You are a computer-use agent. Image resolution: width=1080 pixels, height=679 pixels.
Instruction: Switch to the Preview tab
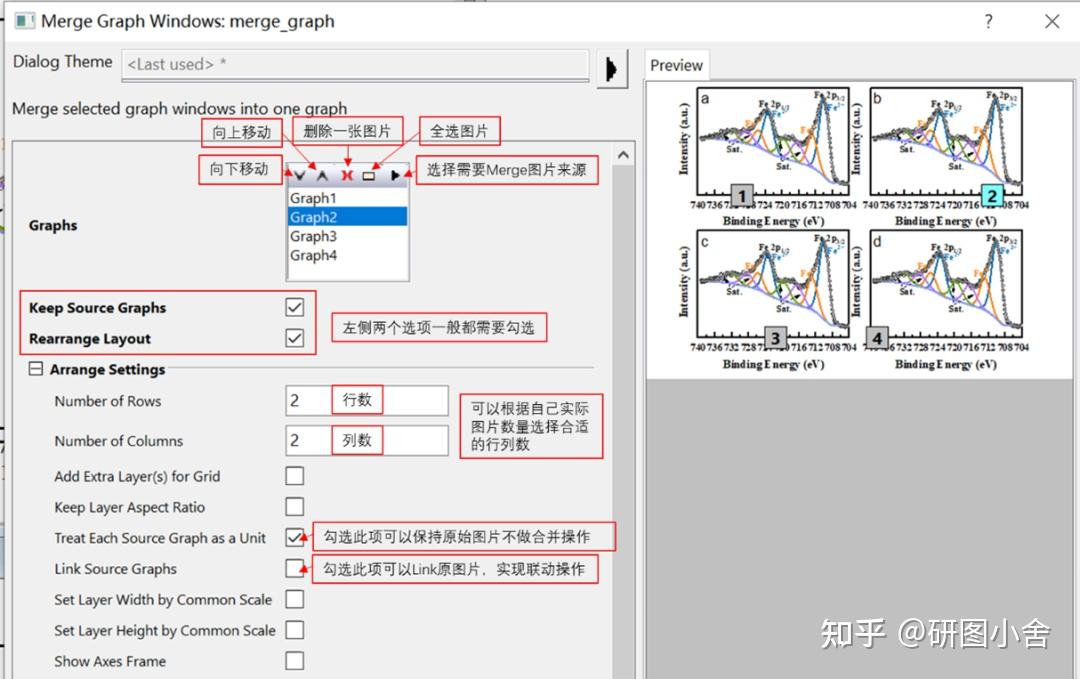676,65
